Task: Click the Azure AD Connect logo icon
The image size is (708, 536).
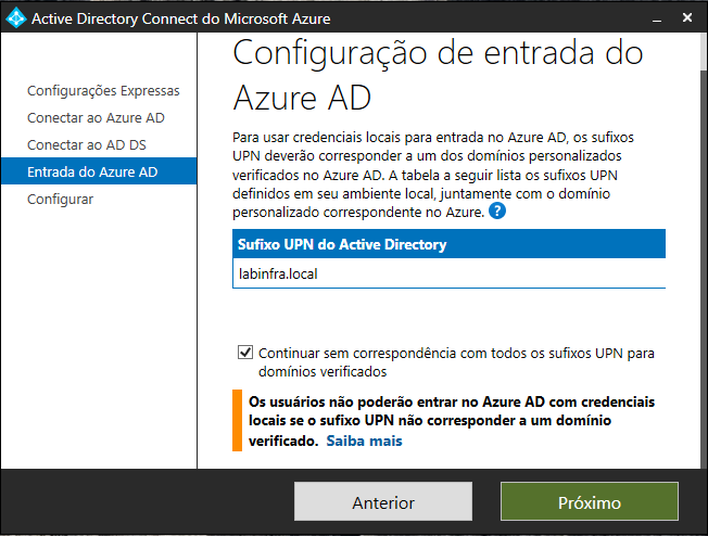Action: coord(16,18)
